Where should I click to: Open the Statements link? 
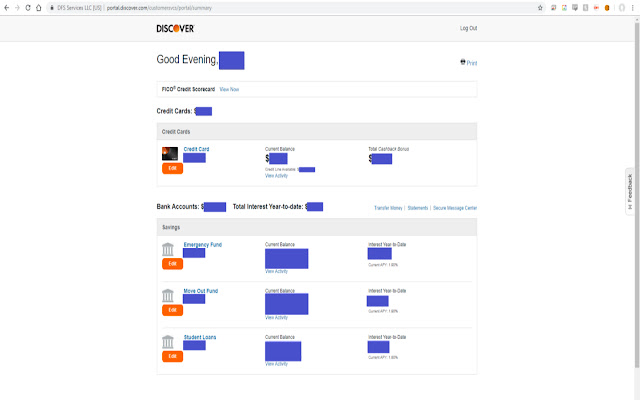pyautogui.click(x=418, y=208)
